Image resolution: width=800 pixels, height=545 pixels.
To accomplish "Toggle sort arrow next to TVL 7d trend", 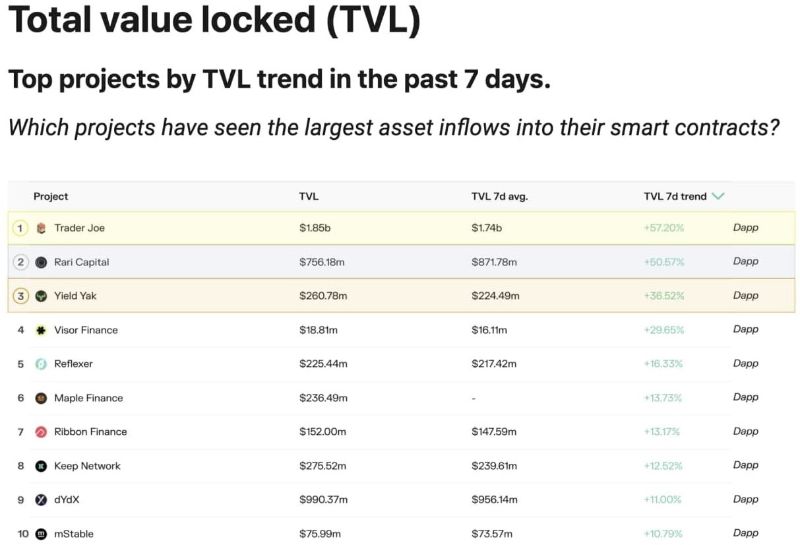I will (718, 197).
